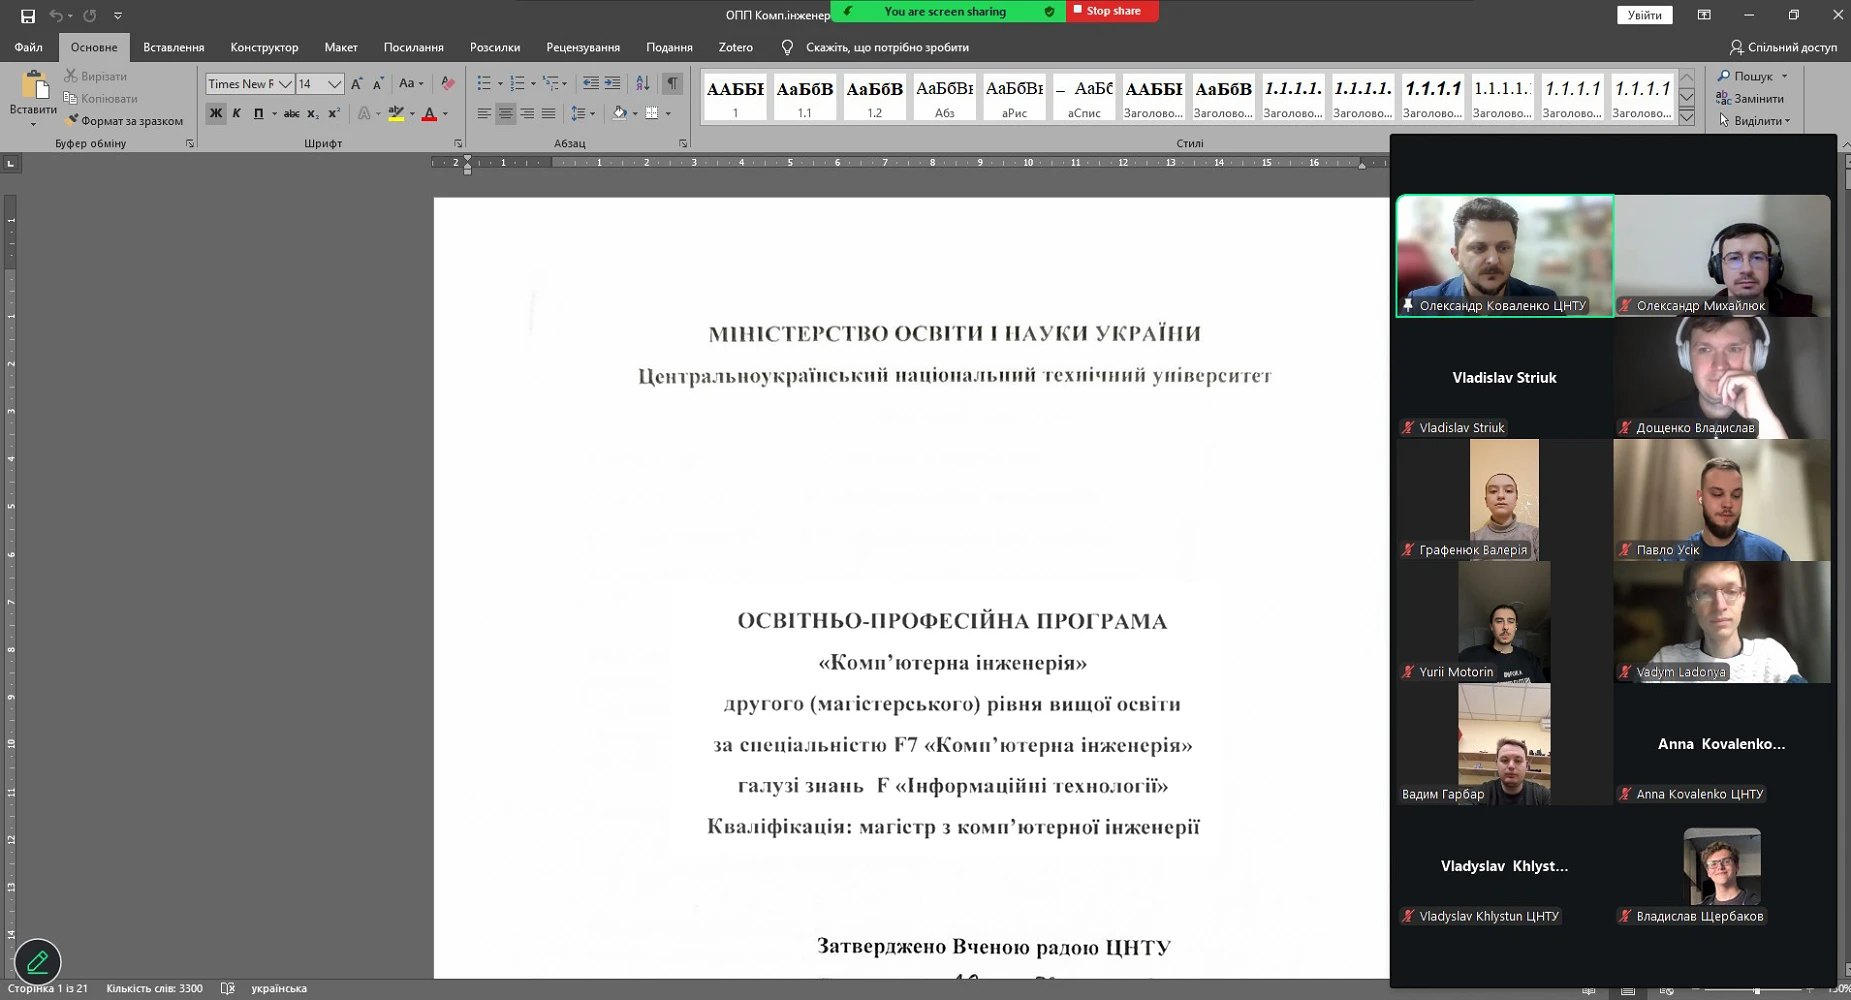Click the clear formatting eraser icon
Viewport: 1851px width, 1000px height.
point(448,84)
